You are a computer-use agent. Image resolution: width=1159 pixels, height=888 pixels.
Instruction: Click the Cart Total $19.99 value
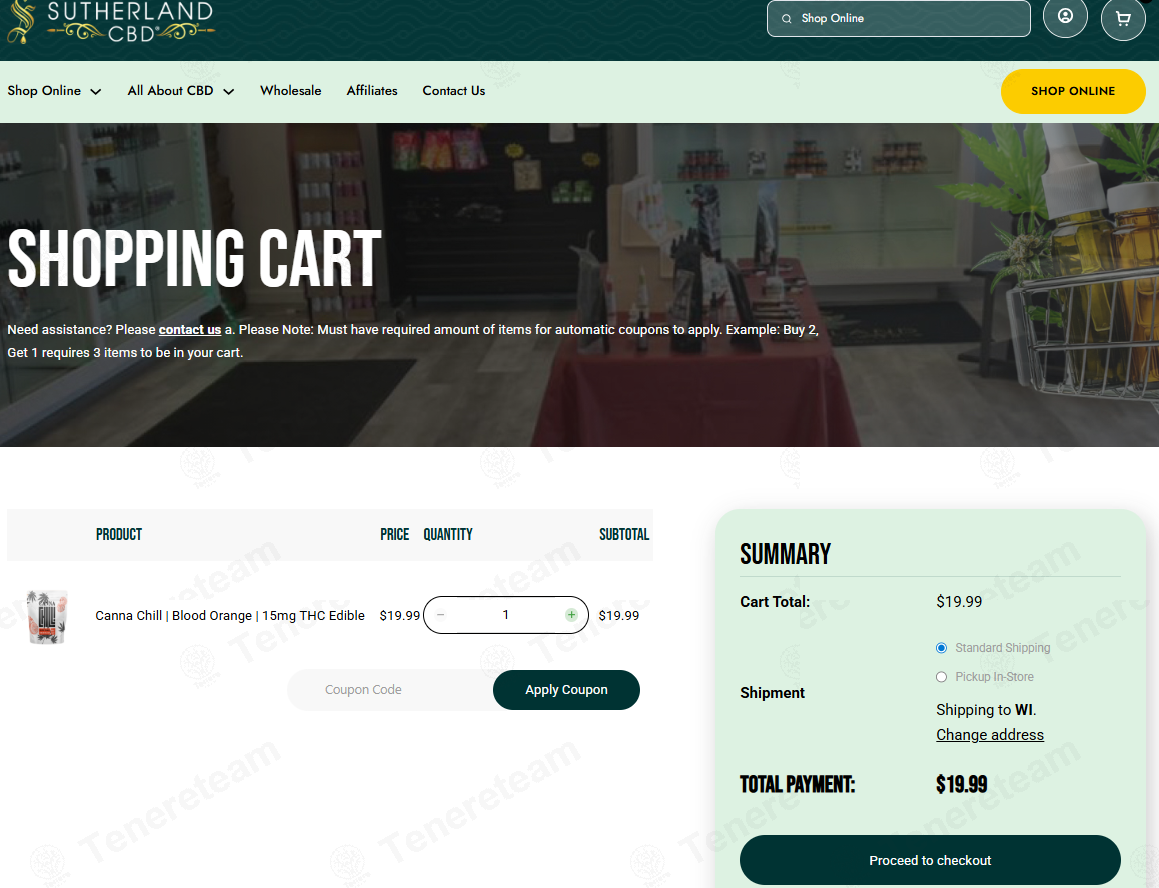click(x=959, y=601)
